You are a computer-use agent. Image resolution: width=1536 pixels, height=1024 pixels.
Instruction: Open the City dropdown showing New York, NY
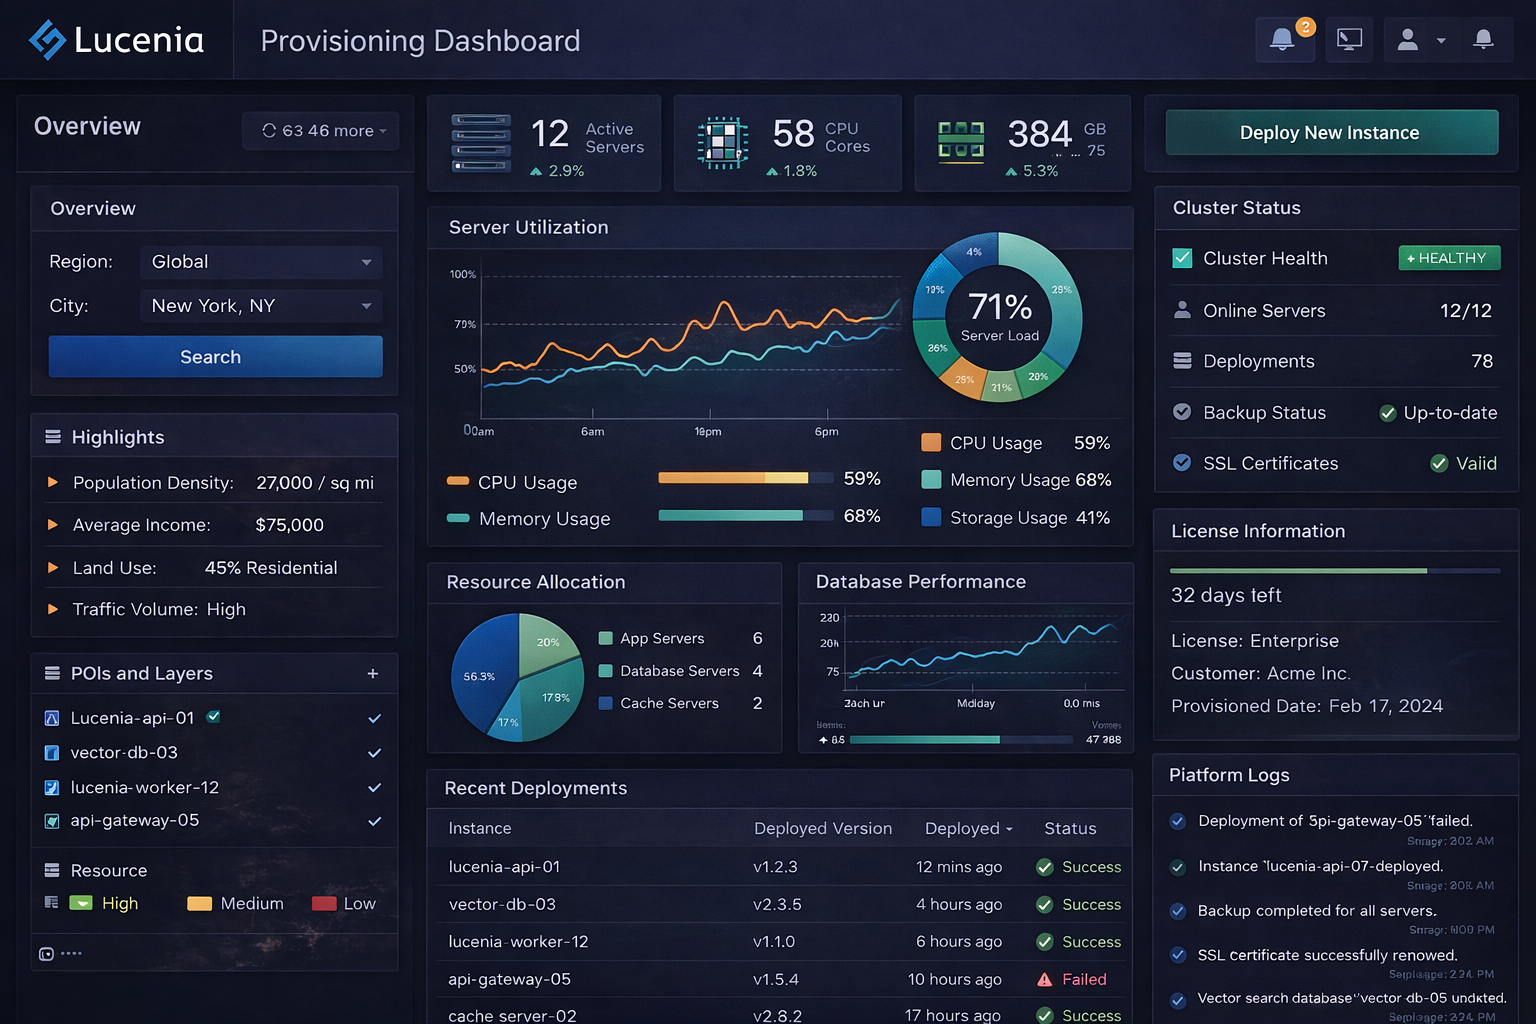(260, 306)
